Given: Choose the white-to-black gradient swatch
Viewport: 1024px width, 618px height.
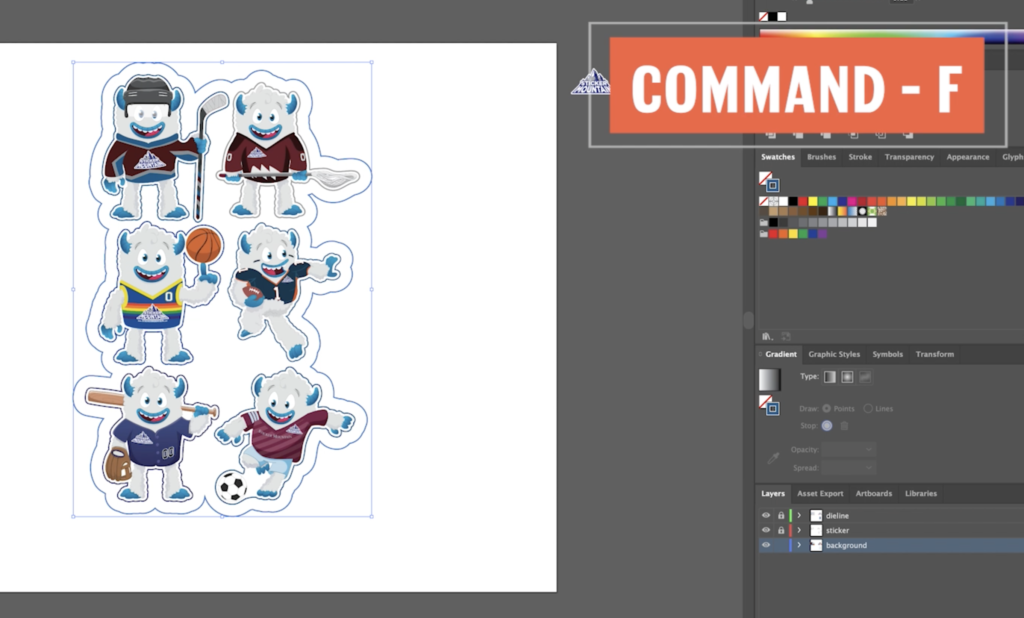Looking at the screenshot, I should pyautogui.click(x=832, y=211).
